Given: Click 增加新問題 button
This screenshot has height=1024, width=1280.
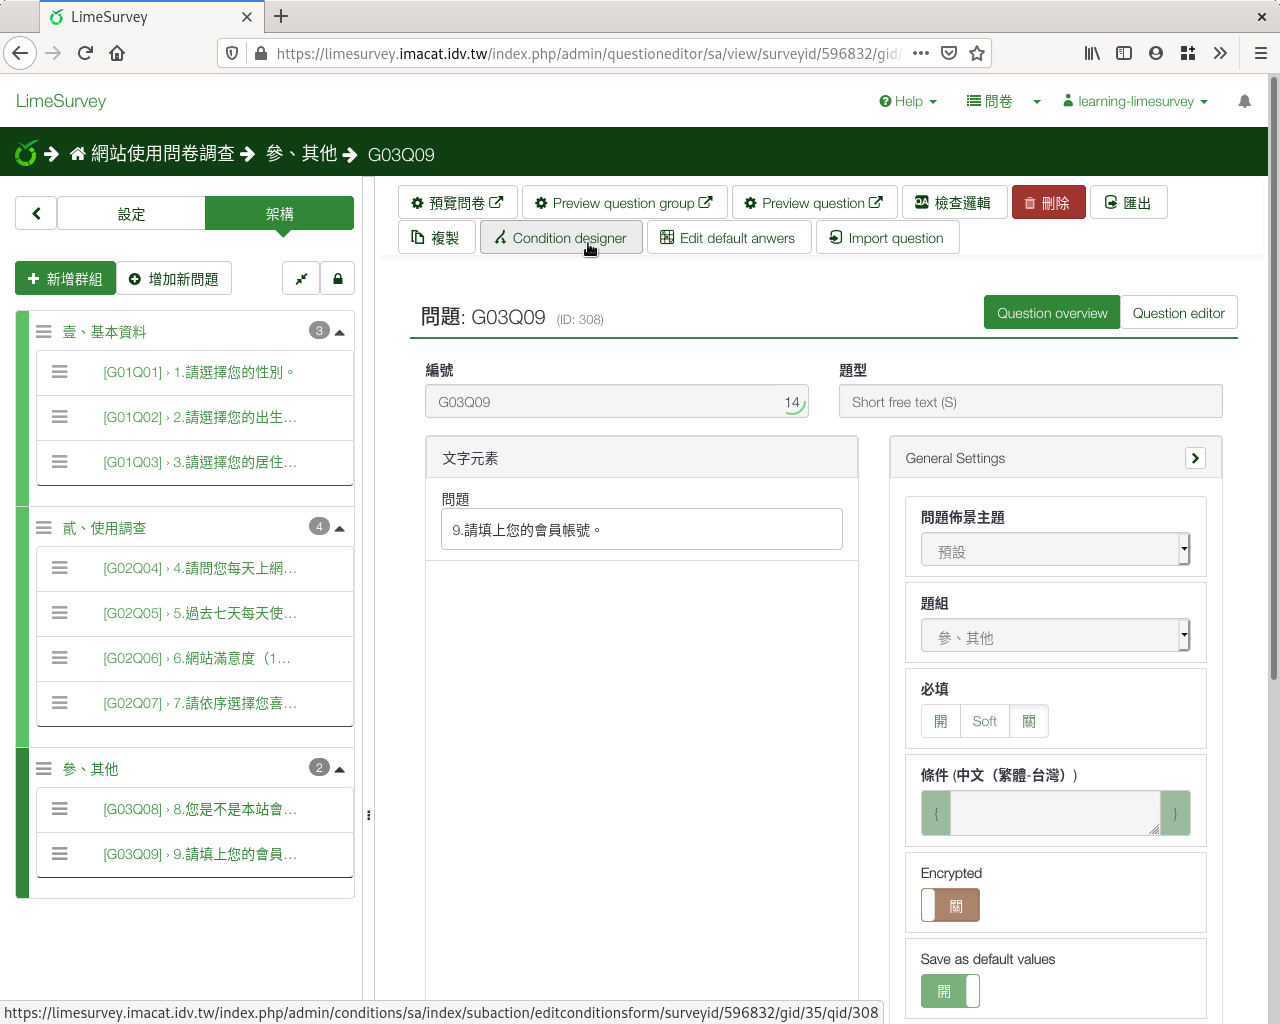Looking at the screenshot, I should point(174,279).
